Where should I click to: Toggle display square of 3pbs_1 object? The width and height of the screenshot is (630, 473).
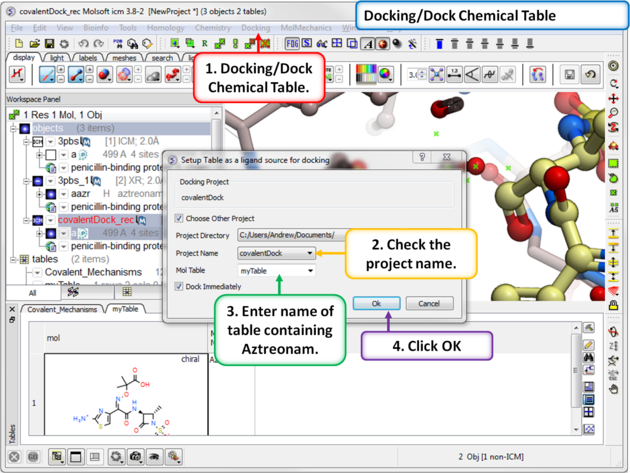(38, 181)
